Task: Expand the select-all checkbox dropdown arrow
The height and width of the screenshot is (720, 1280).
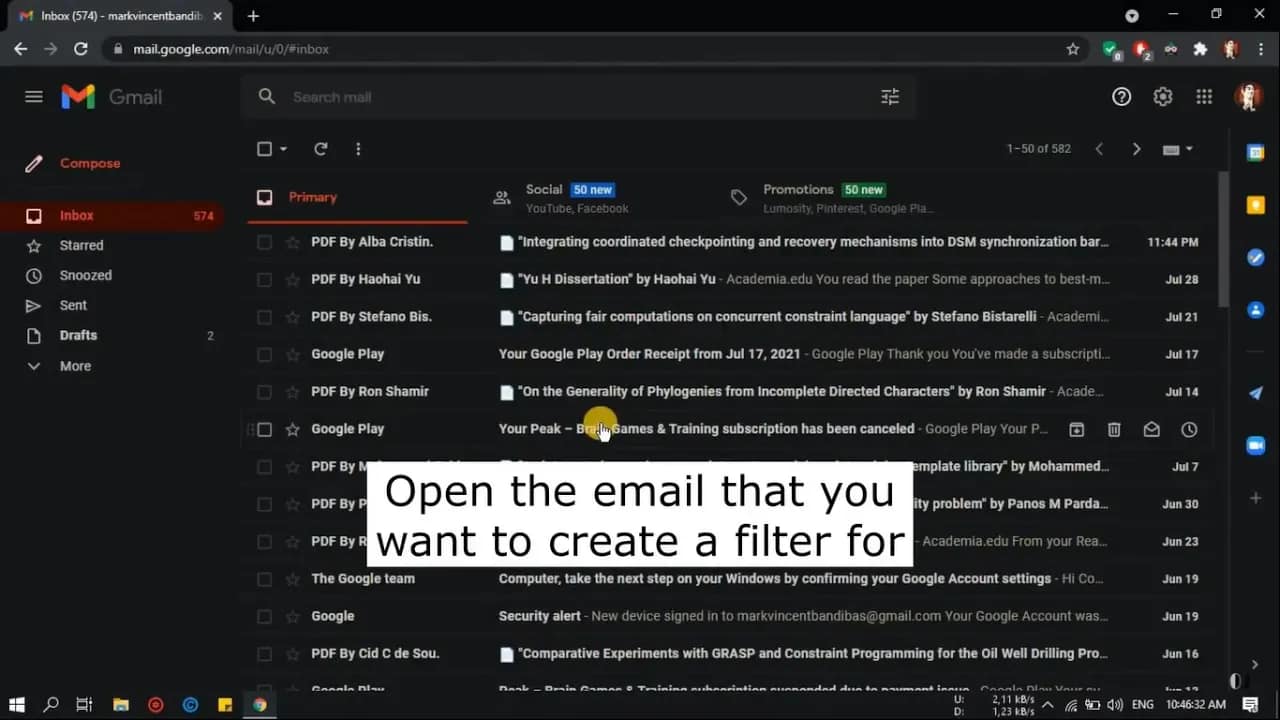Action: pyautogui.click(x=284, y=149)
